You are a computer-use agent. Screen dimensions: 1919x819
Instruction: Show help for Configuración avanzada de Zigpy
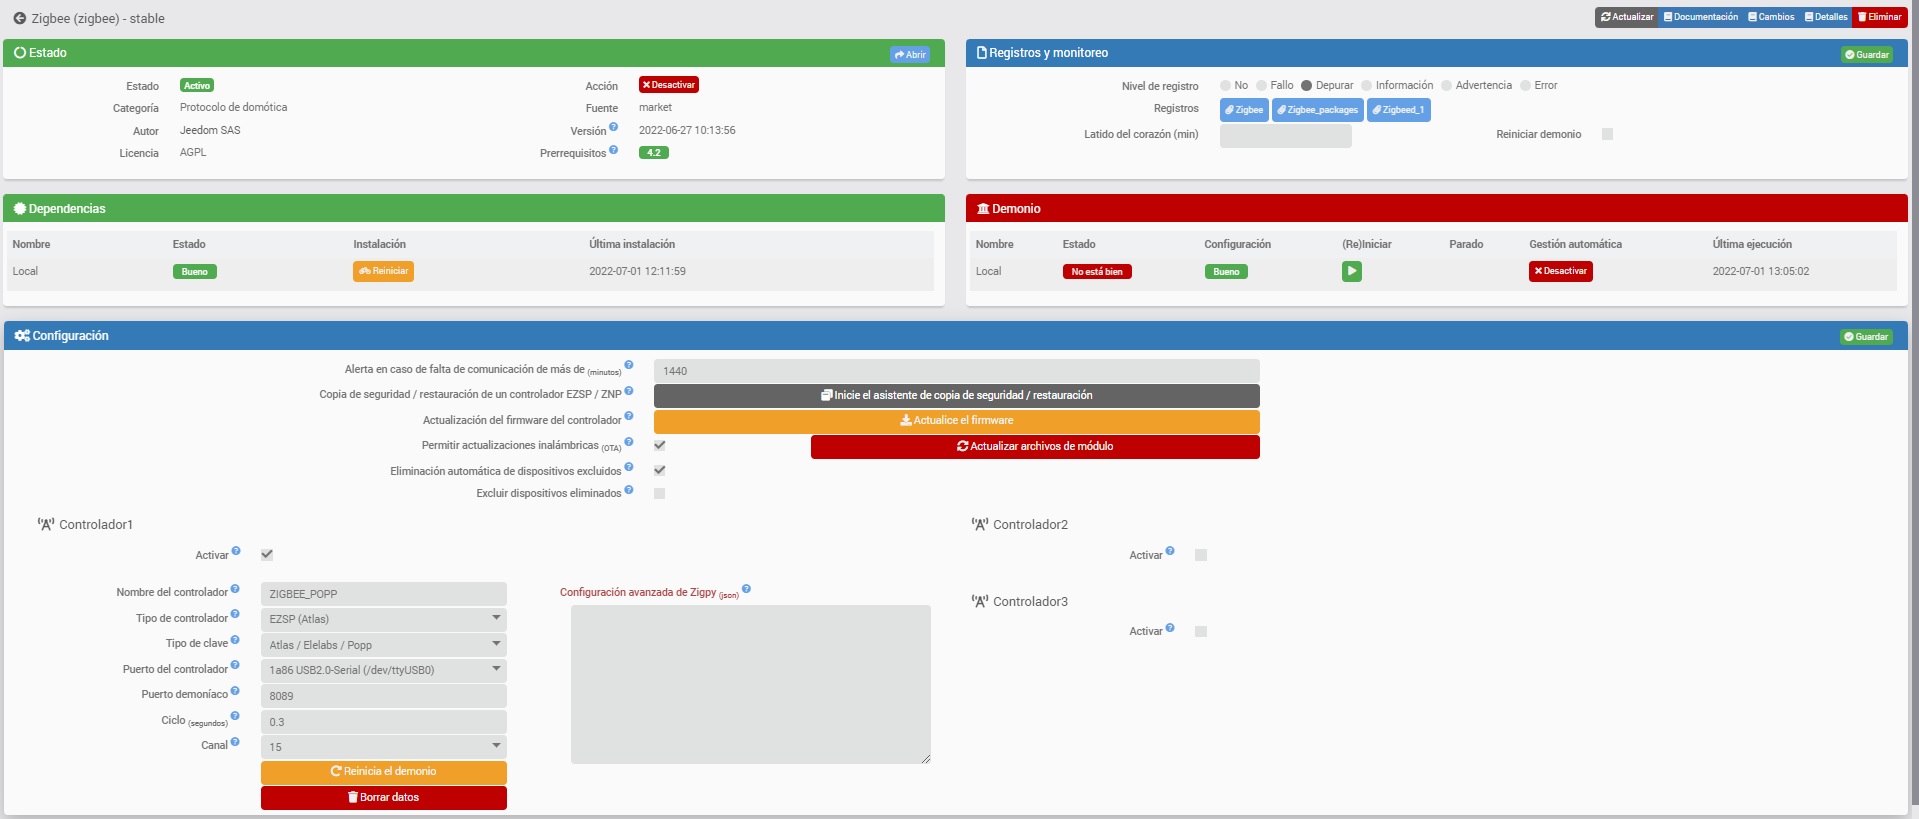[x=746, y=590]
